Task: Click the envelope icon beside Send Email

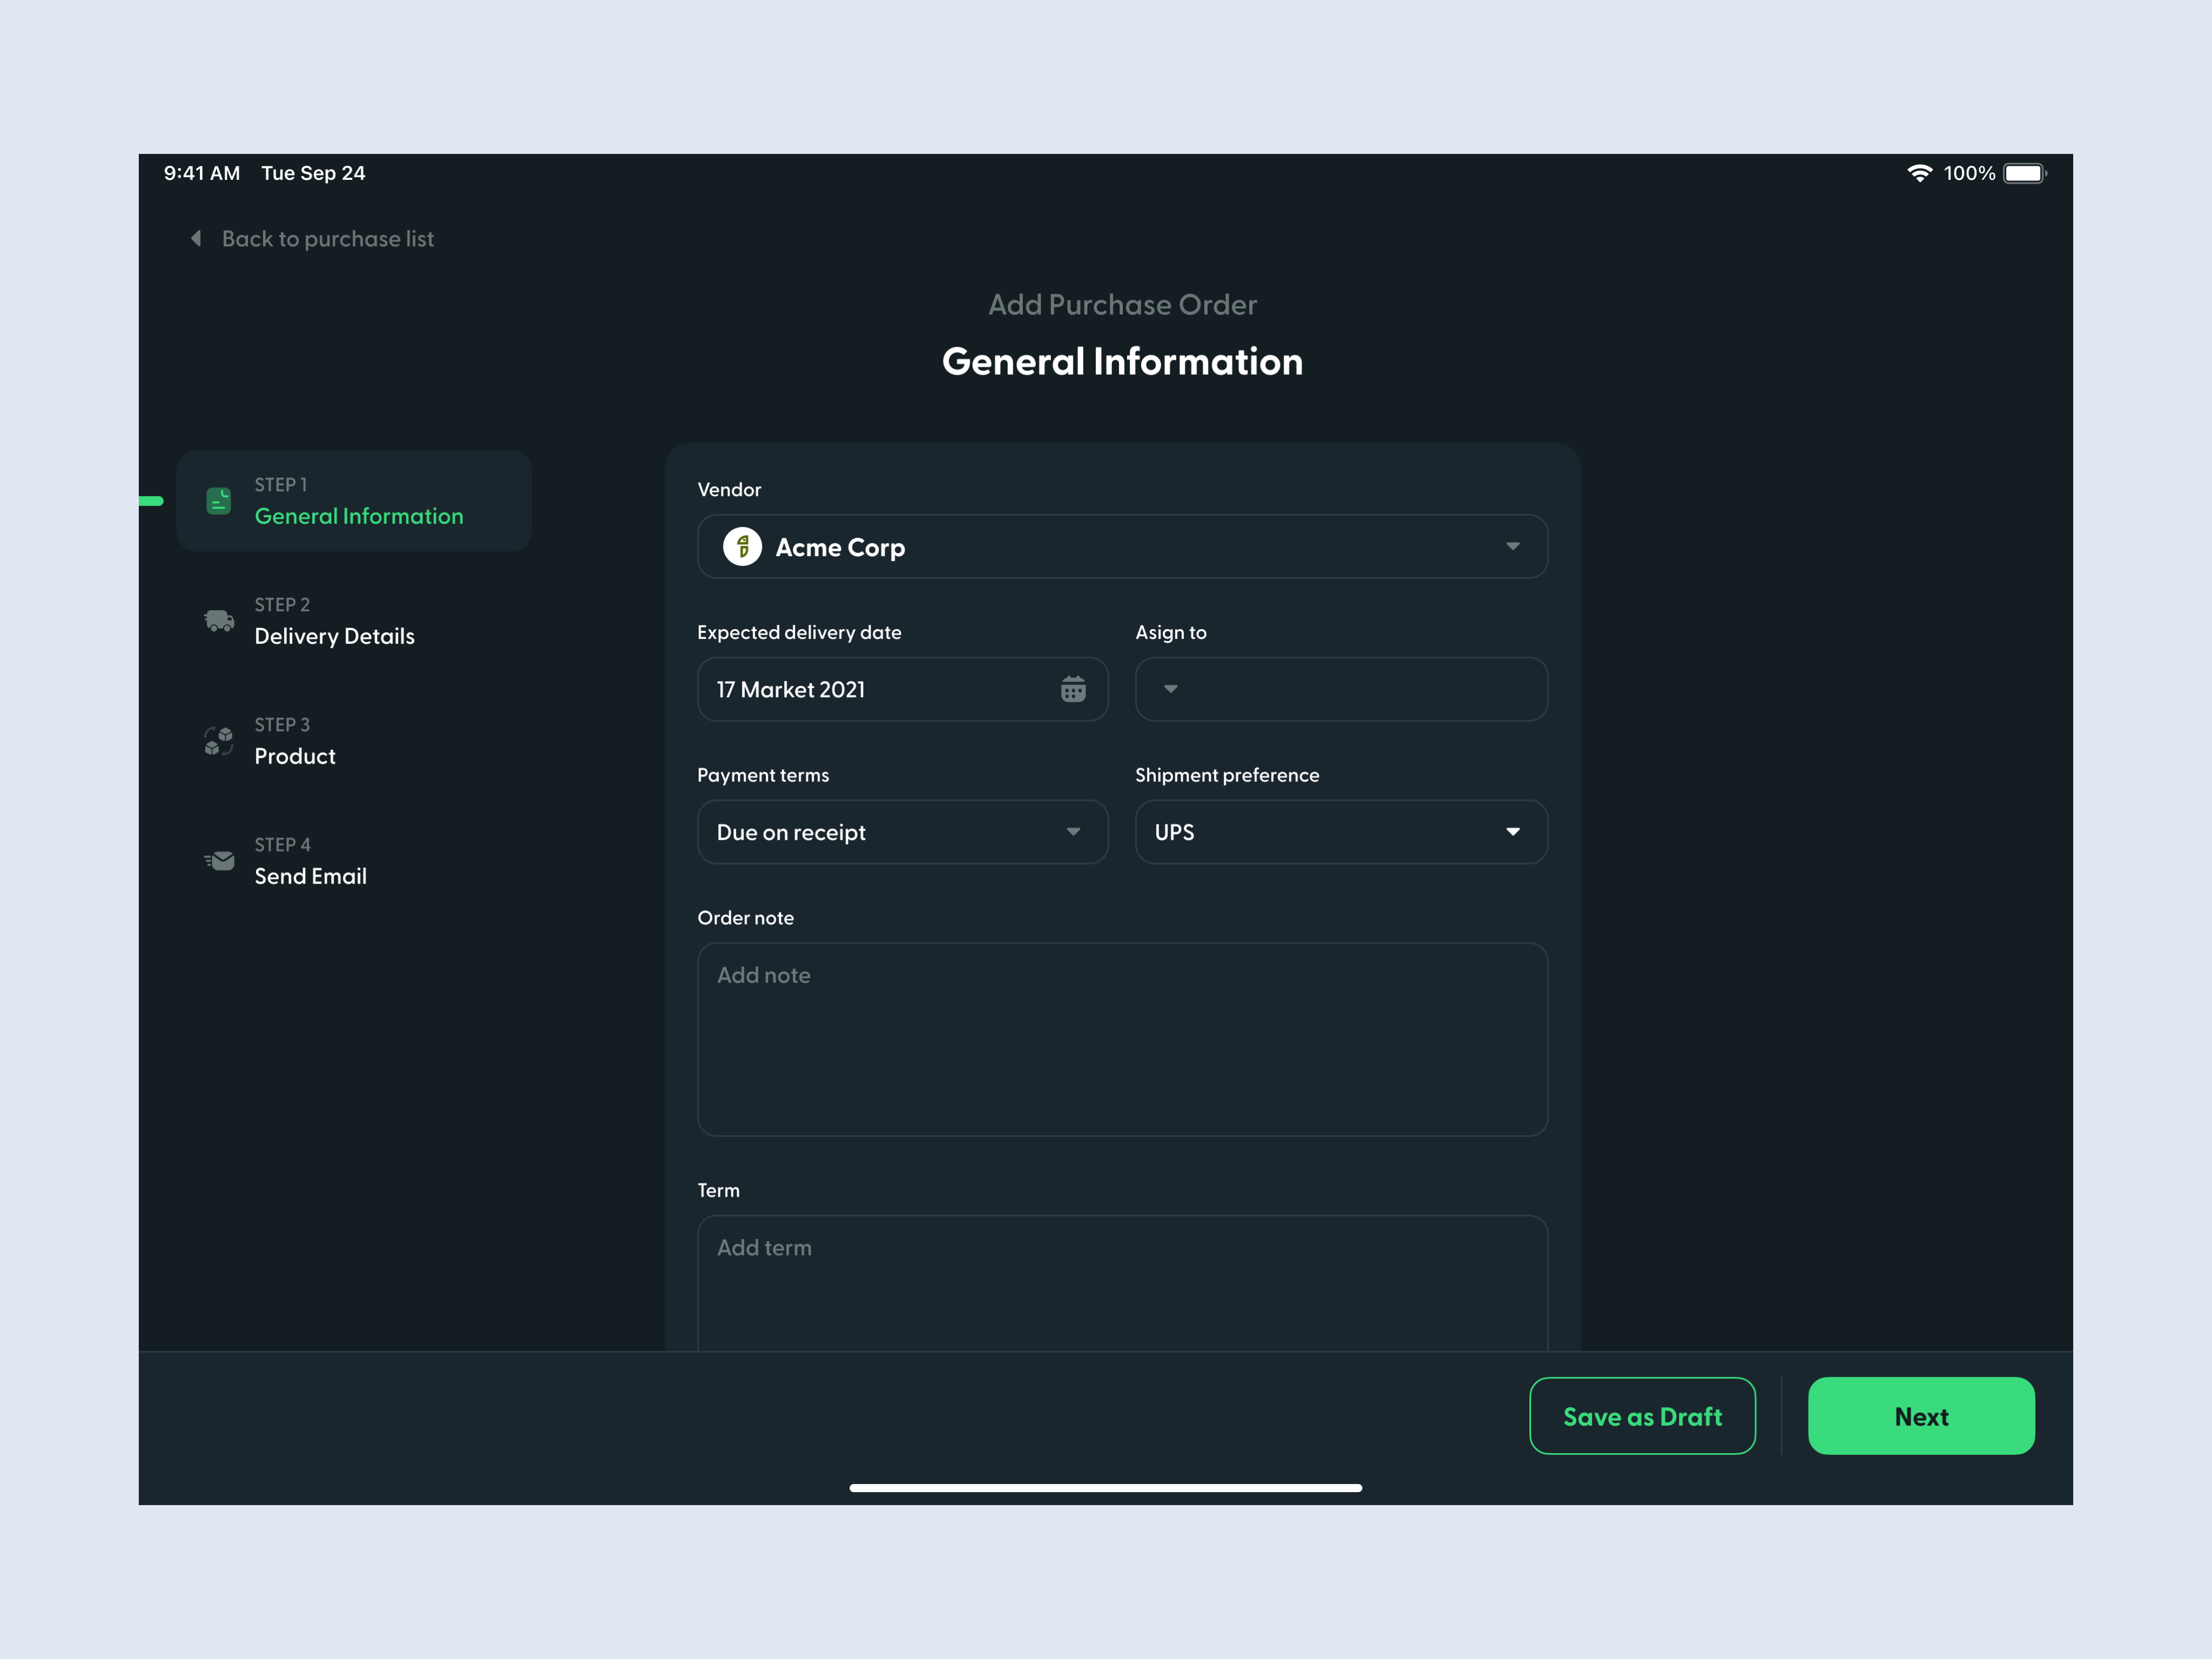Action: (219, 860)
